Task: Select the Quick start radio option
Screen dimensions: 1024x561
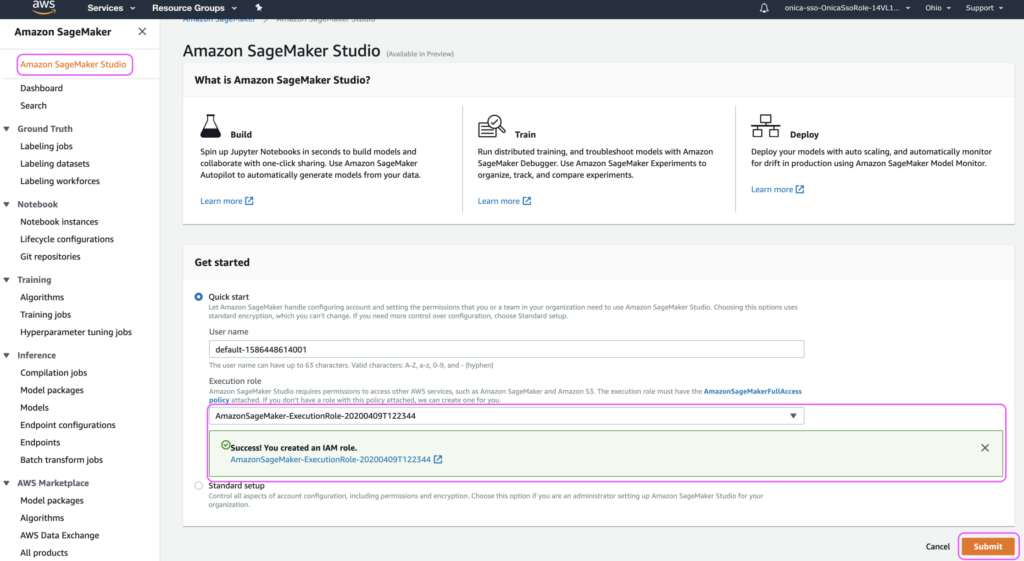Action: [199, 297]
